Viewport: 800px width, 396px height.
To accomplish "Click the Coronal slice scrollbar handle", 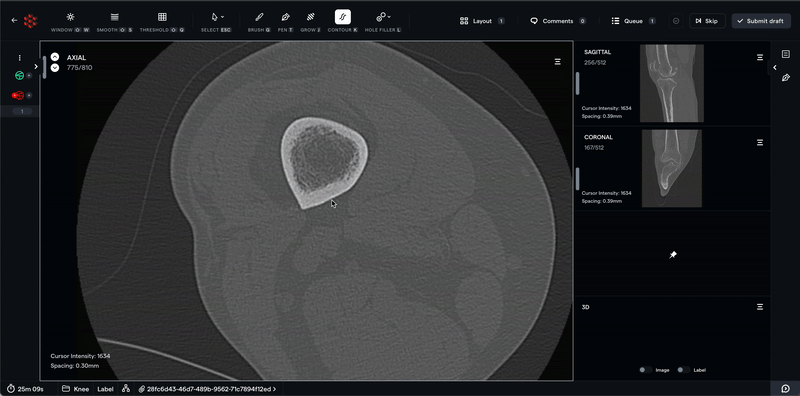I will pyautogui.click(x=578, y=179).
